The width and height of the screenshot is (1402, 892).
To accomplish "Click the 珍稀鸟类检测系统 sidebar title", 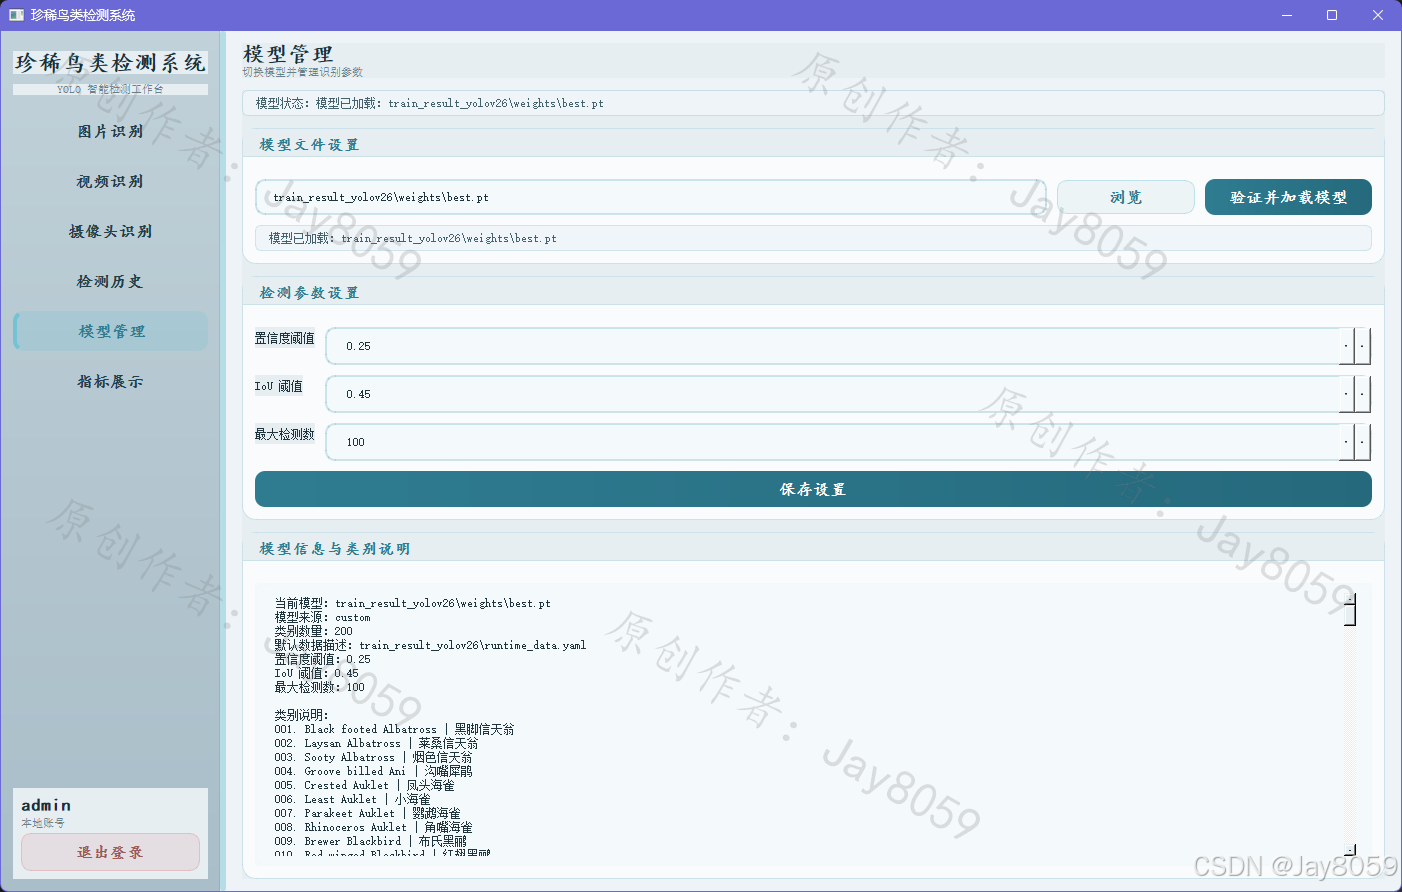I will click(110, 62).
